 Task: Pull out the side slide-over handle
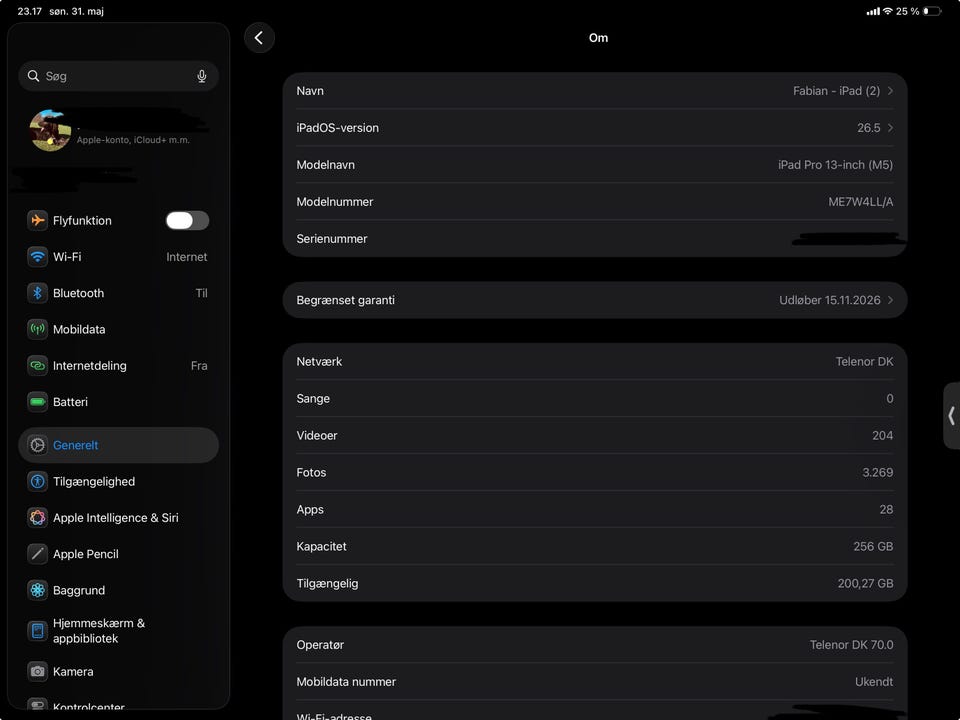[951, 416]
